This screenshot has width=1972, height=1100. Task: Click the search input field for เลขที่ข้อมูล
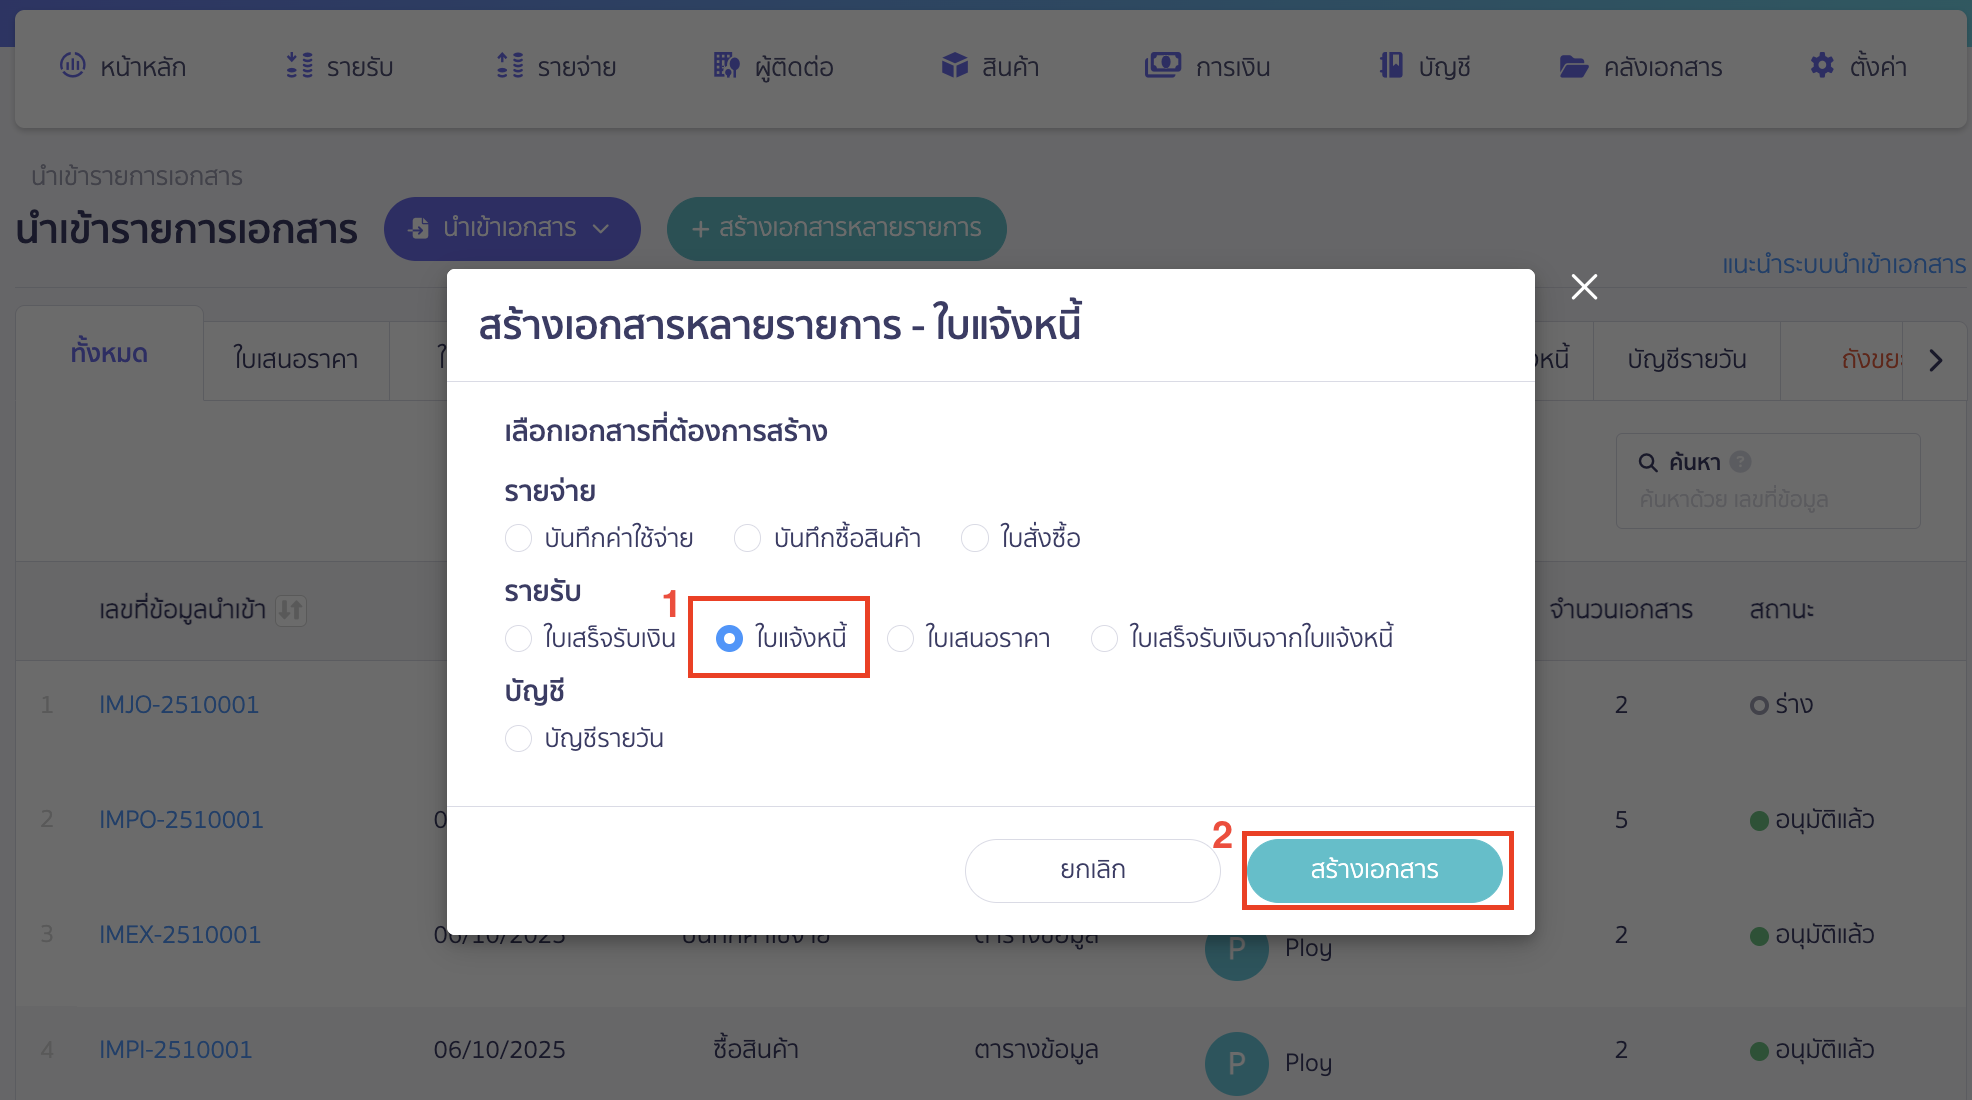(1767, 499)
